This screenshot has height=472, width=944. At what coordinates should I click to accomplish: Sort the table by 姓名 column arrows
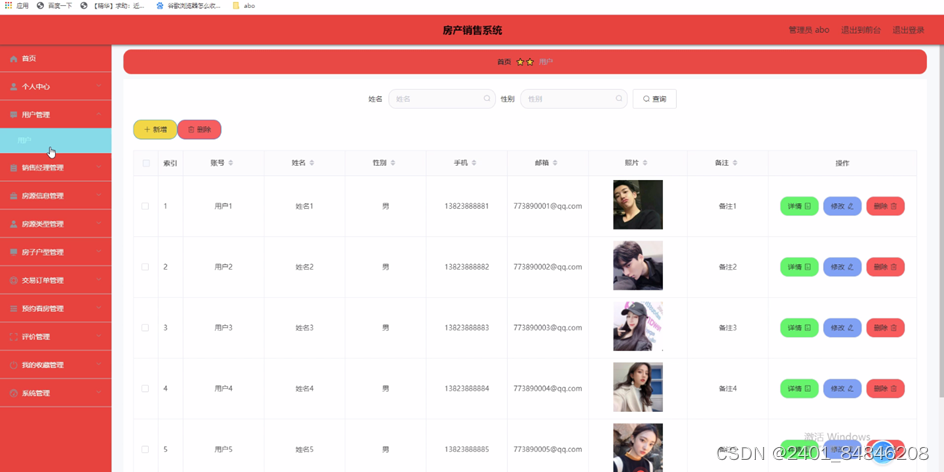pyautogui.click(x=312, y=163)
